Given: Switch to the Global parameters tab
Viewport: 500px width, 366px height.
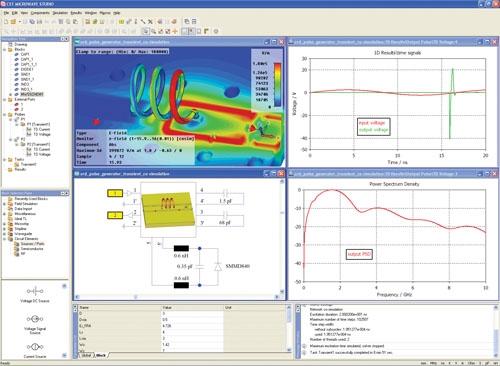Looking at the screenshot, I should tap(86, 356).
